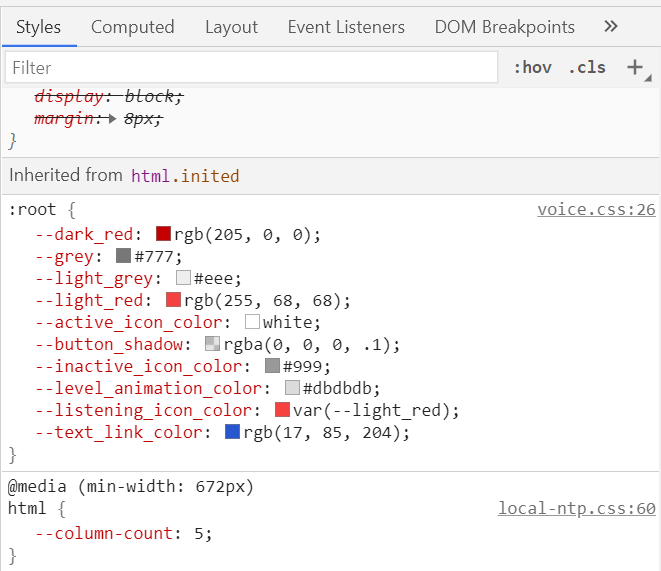Click the --column-count property name
This screenshot has width=661, height=571.
coord(104,533)
